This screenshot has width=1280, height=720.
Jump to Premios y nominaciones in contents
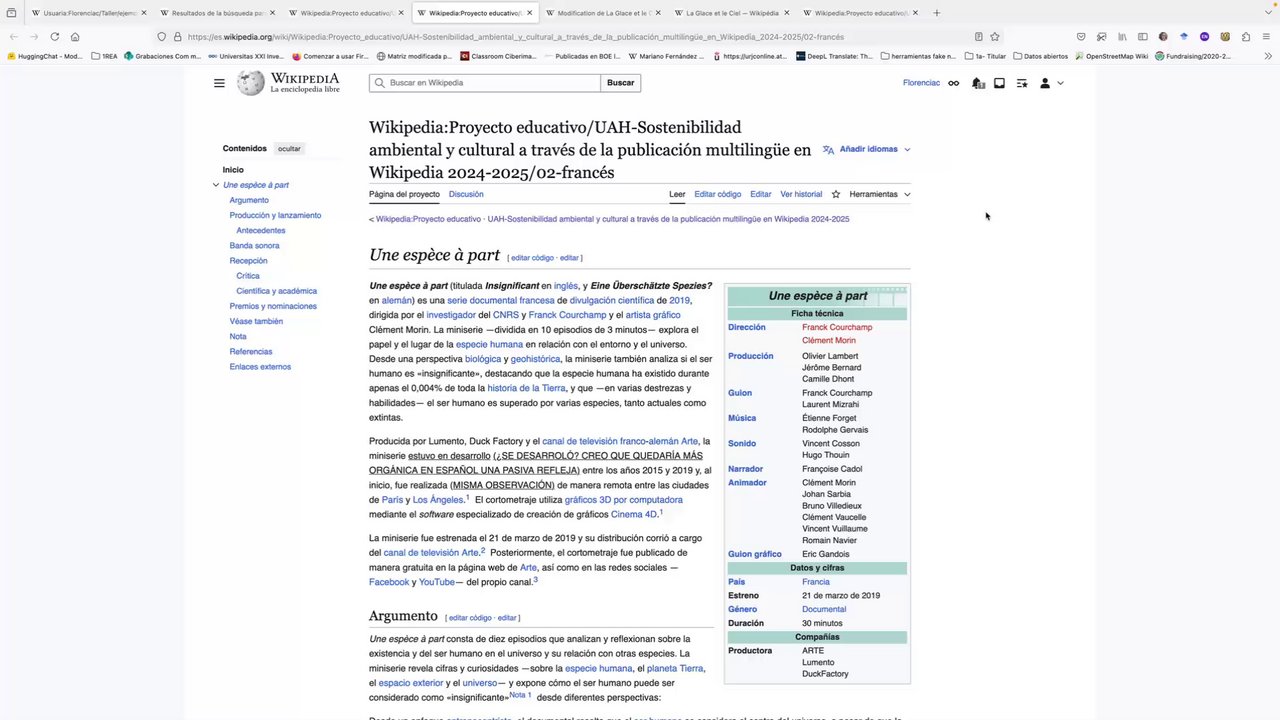[x=273, y=306]
